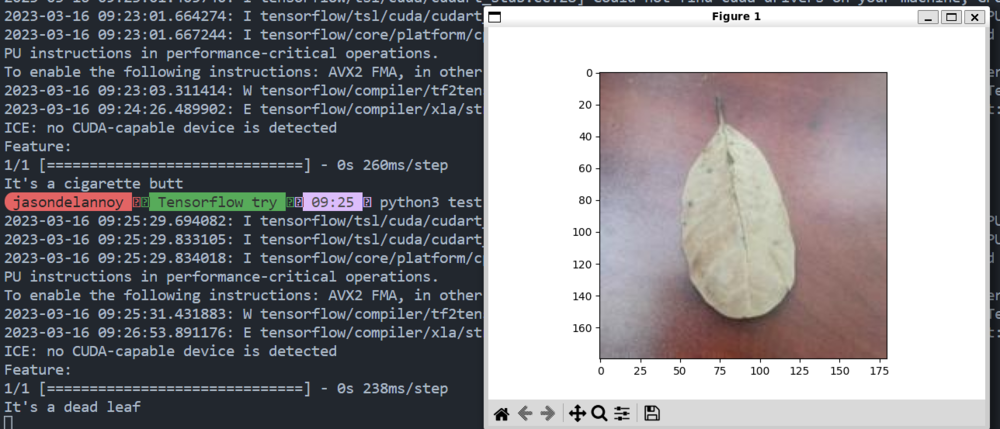
Task: Go forward to next view arrow
Action: pos(547,413)
